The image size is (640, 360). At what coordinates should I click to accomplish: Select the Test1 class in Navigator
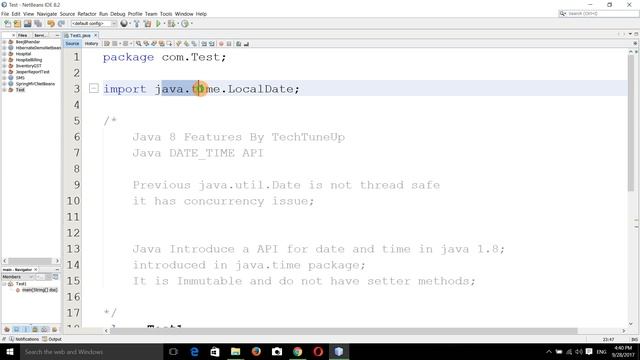tap(21, 284)
